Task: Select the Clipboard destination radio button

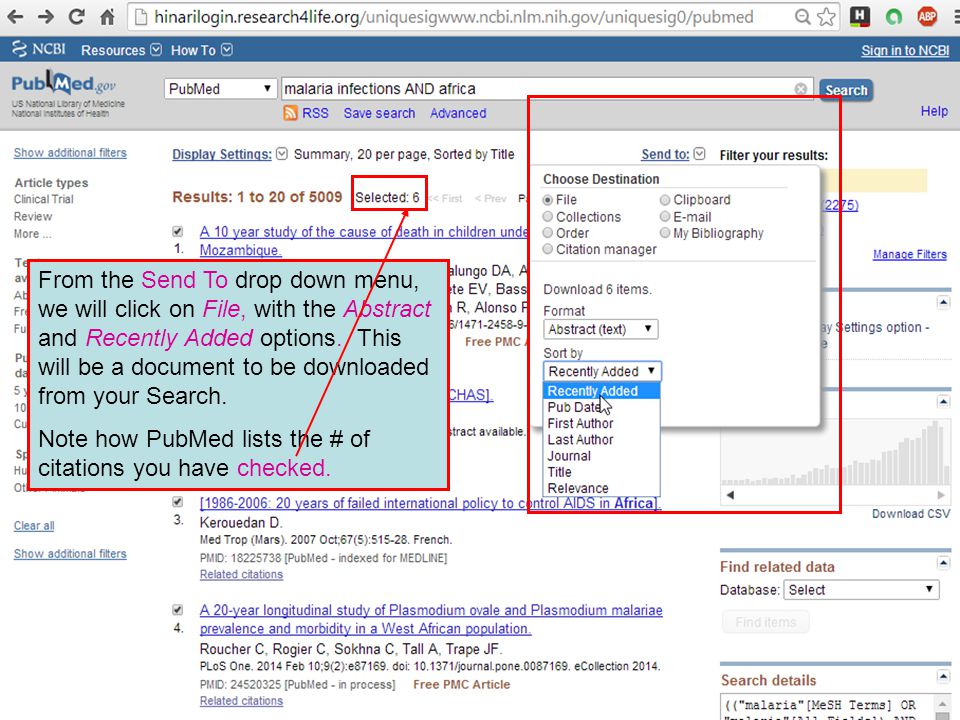Action: point(665,200)
